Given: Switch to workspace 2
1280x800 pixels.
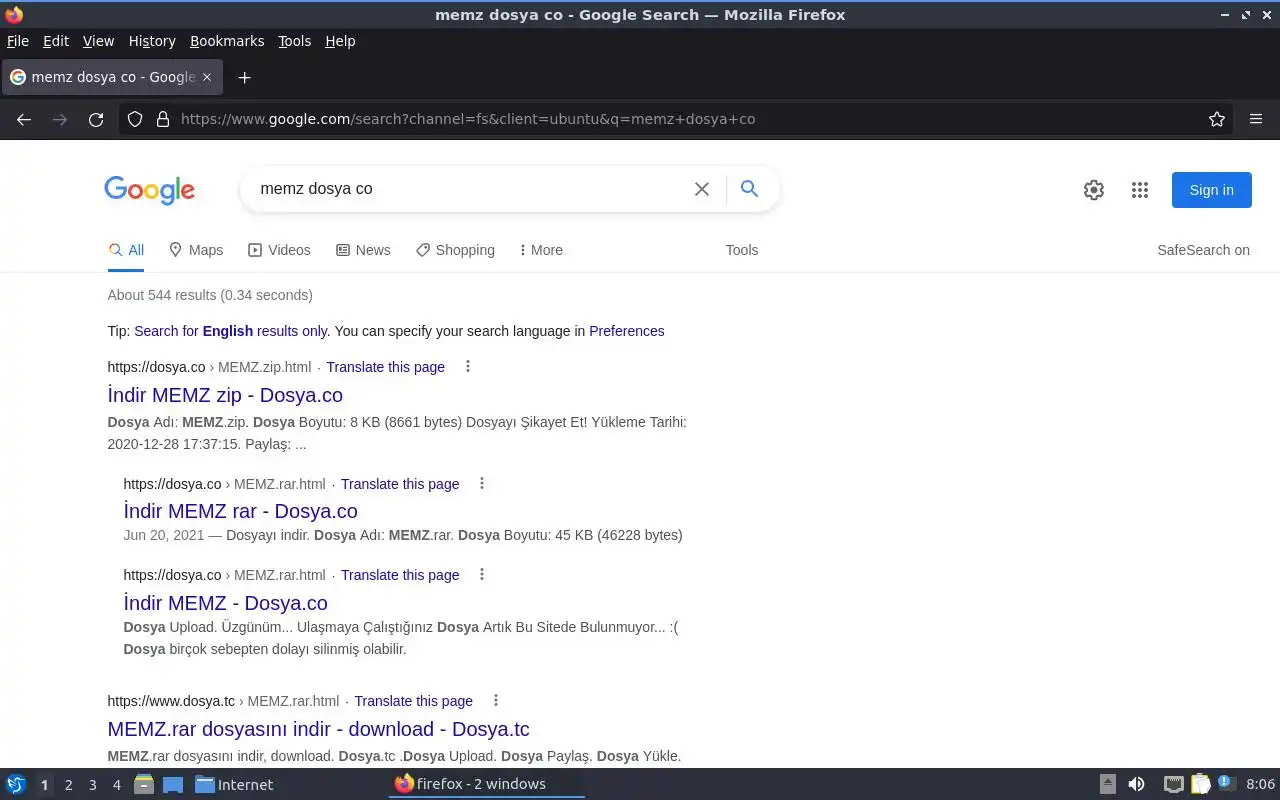Looking at the screenshot, I should [x=68, y=785].
